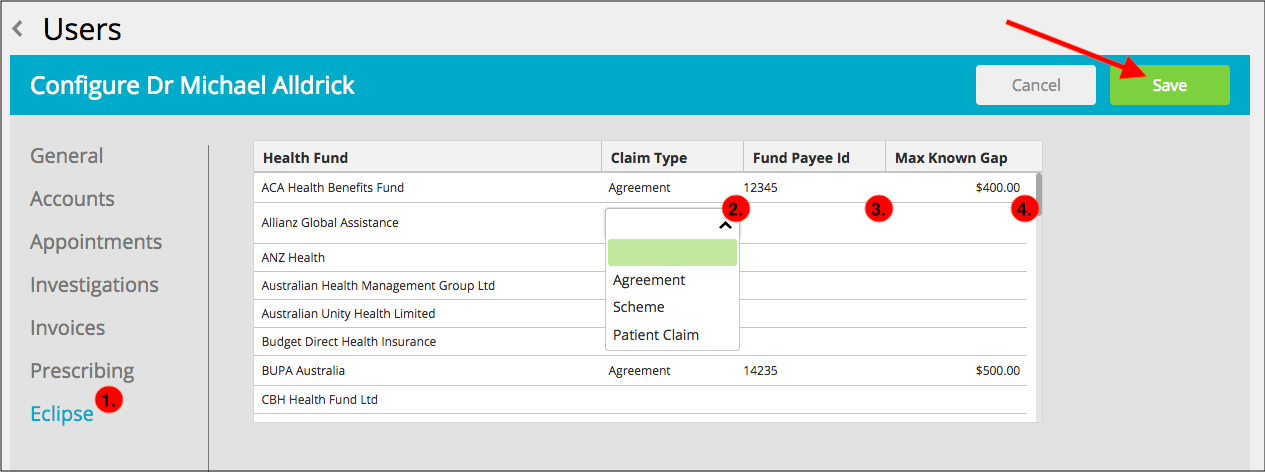1265x472 pixels.
Task: Click the Fund Payee Id column header
Action: [x=814, y=157]
